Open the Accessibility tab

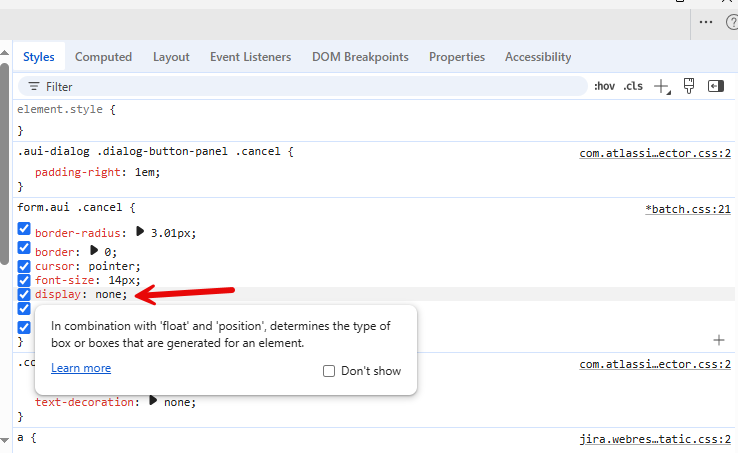click(538, 57)
